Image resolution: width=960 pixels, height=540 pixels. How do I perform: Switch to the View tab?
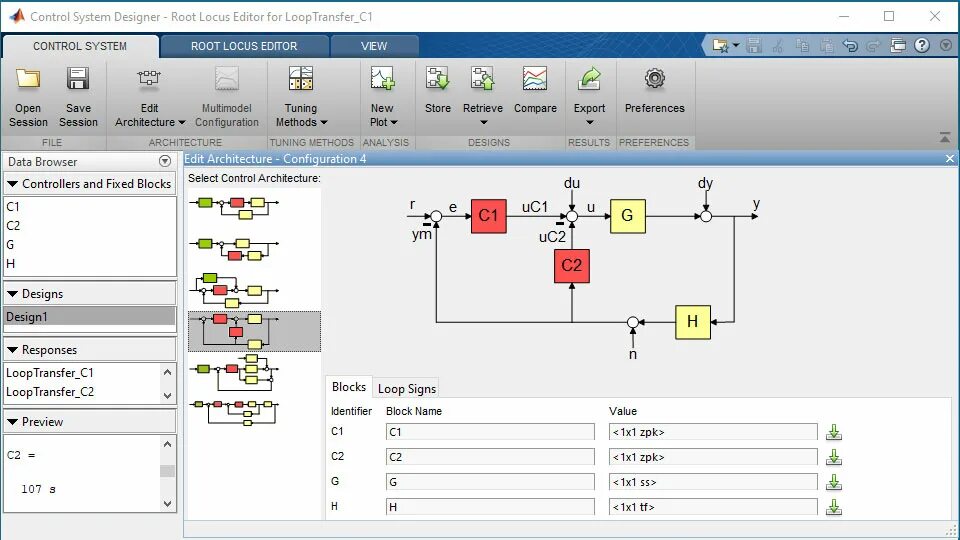374,47
